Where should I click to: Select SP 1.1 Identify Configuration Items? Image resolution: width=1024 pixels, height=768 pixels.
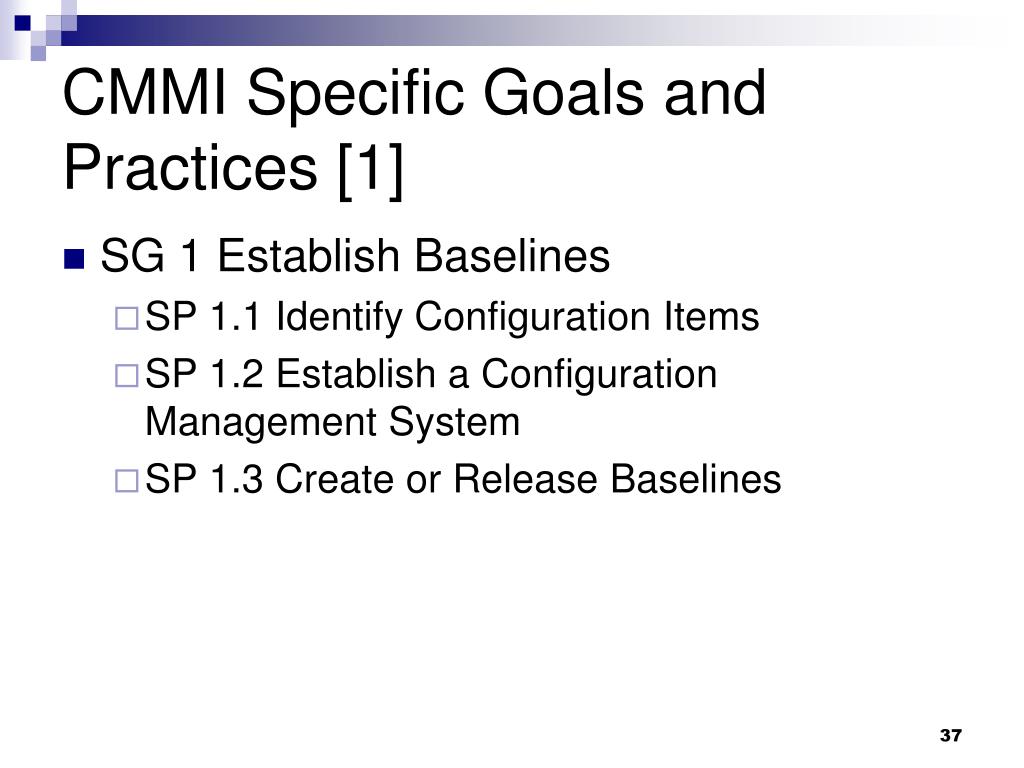(x=452, y=317)
